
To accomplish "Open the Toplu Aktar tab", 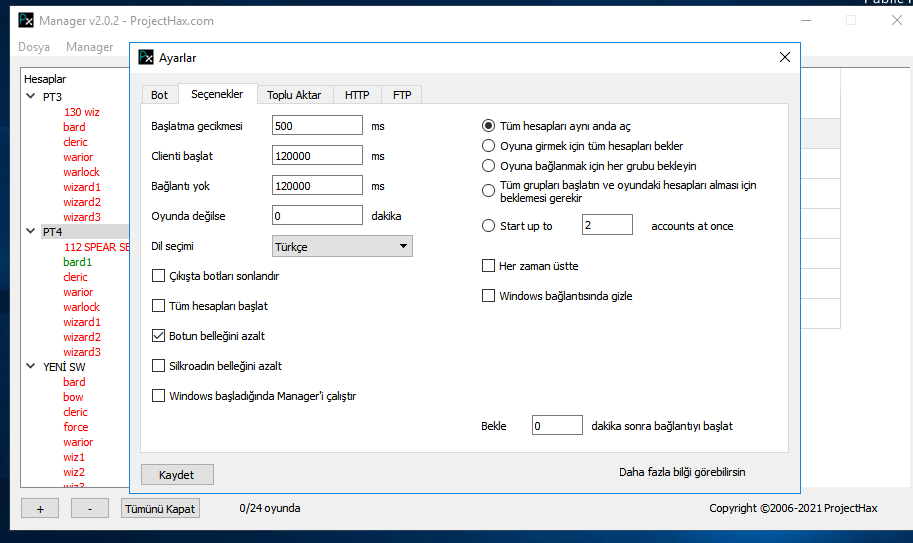I will (x=294, y=95).
